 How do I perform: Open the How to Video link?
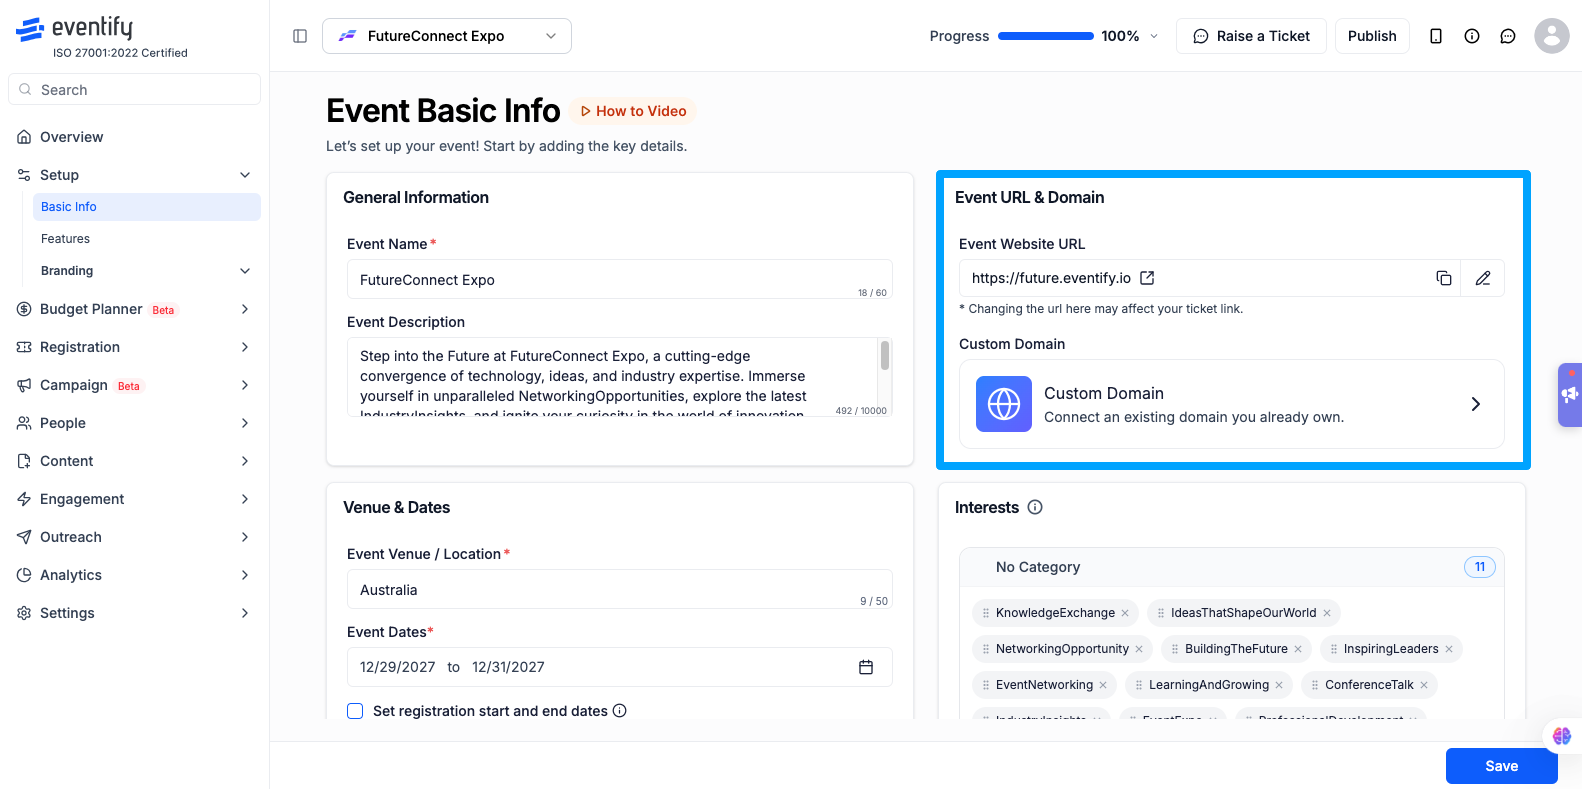(x=633, y=111)
